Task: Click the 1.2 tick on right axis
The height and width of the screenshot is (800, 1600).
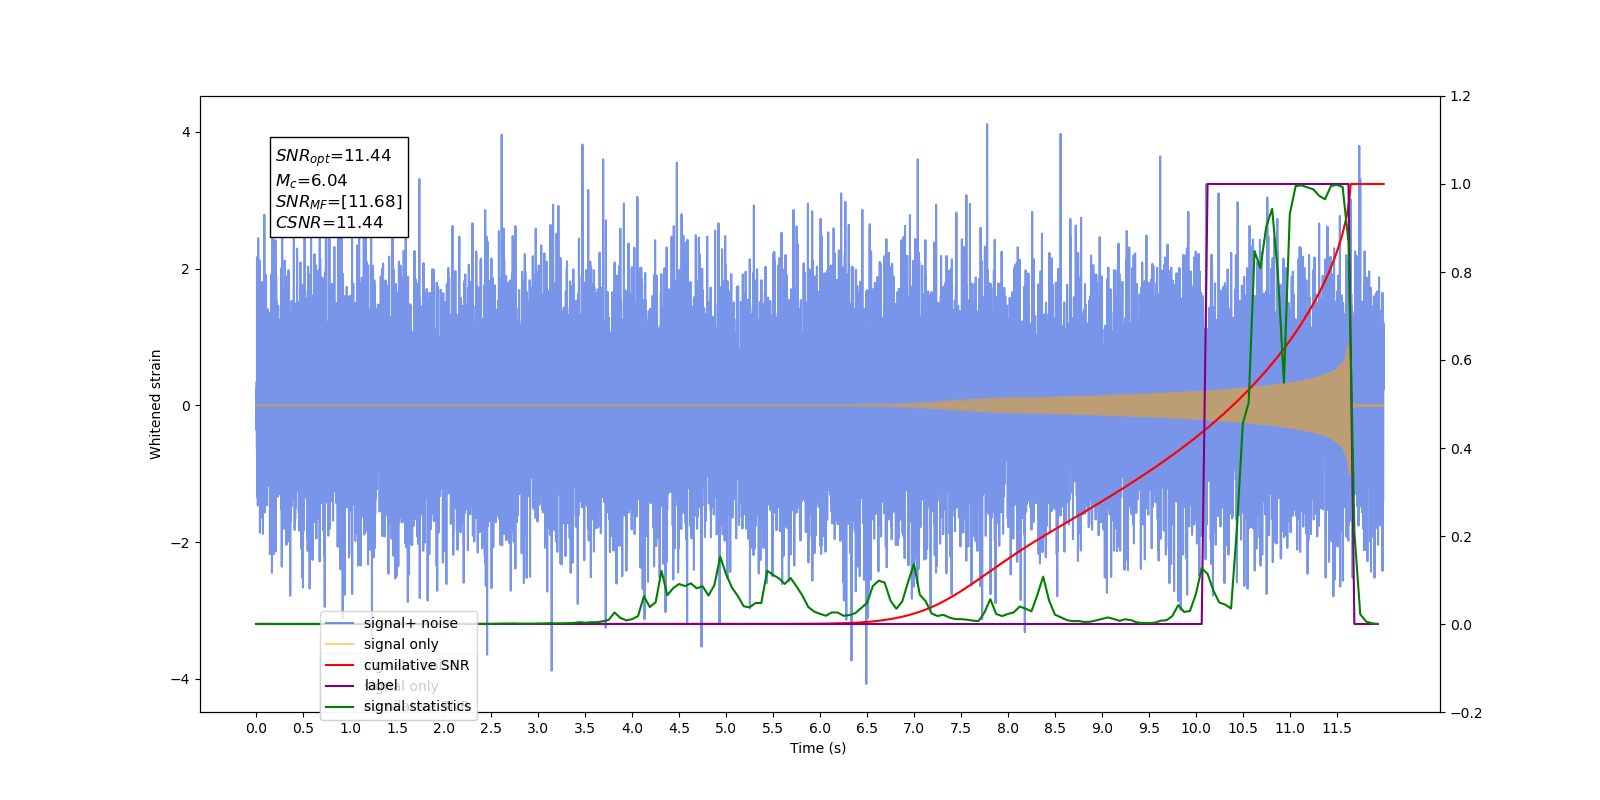Action: tap(1461, 97)
